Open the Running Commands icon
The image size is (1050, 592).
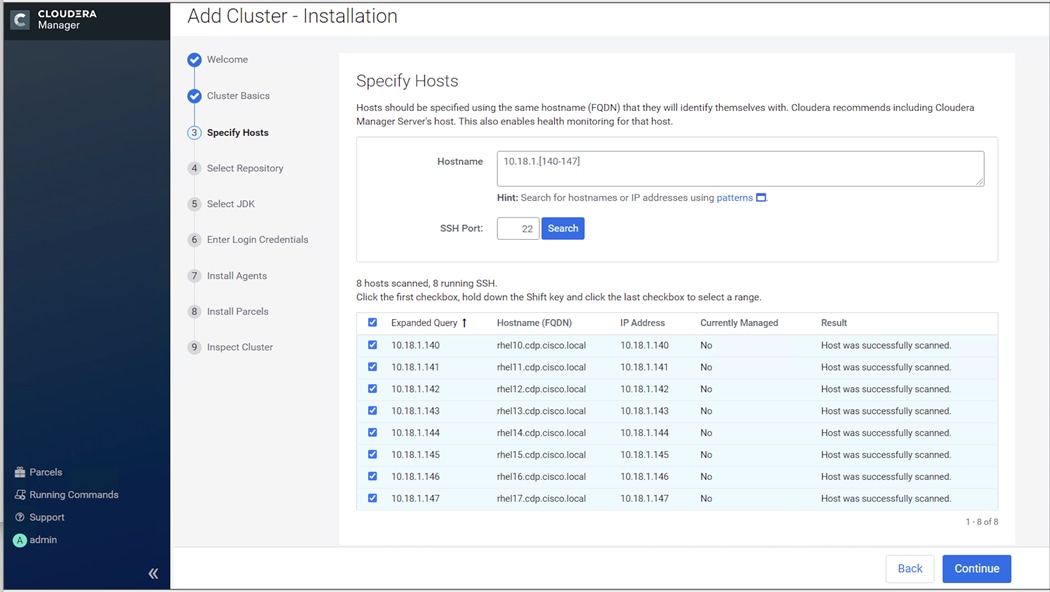click(x=20, y=495)
